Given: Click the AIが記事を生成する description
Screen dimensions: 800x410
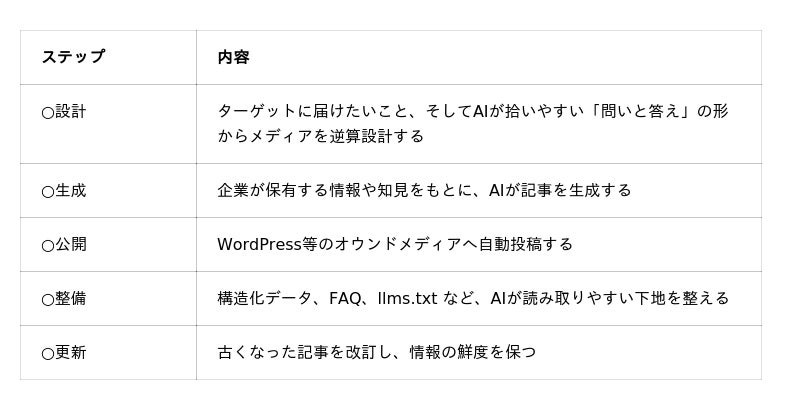Looking at the screenshot, I should click(x=560, y=191).
